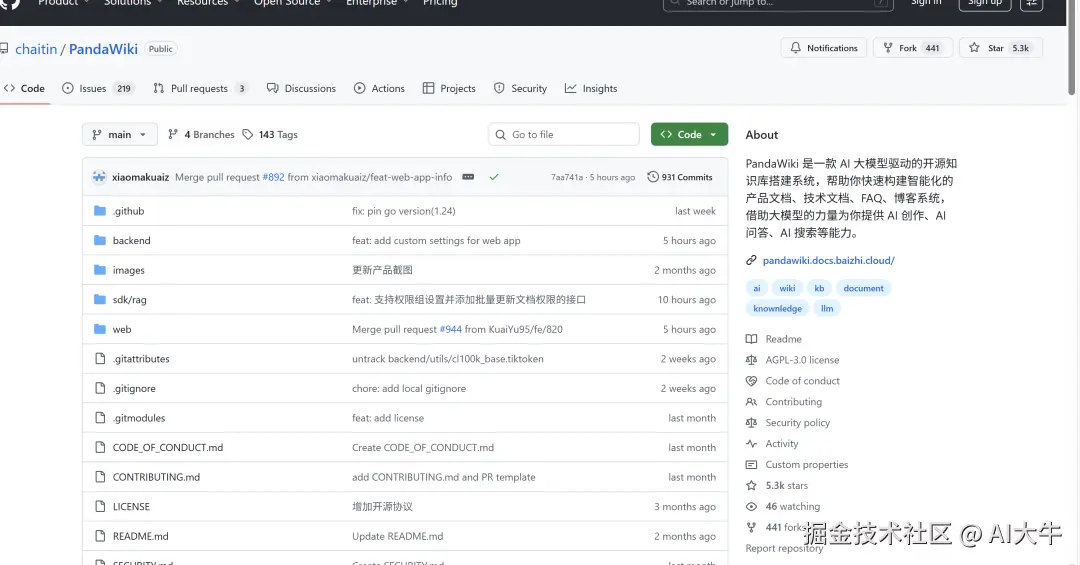Click the CONTRIBUTING.md file icon
The image size is (1080, 565).
coord(100,477)
